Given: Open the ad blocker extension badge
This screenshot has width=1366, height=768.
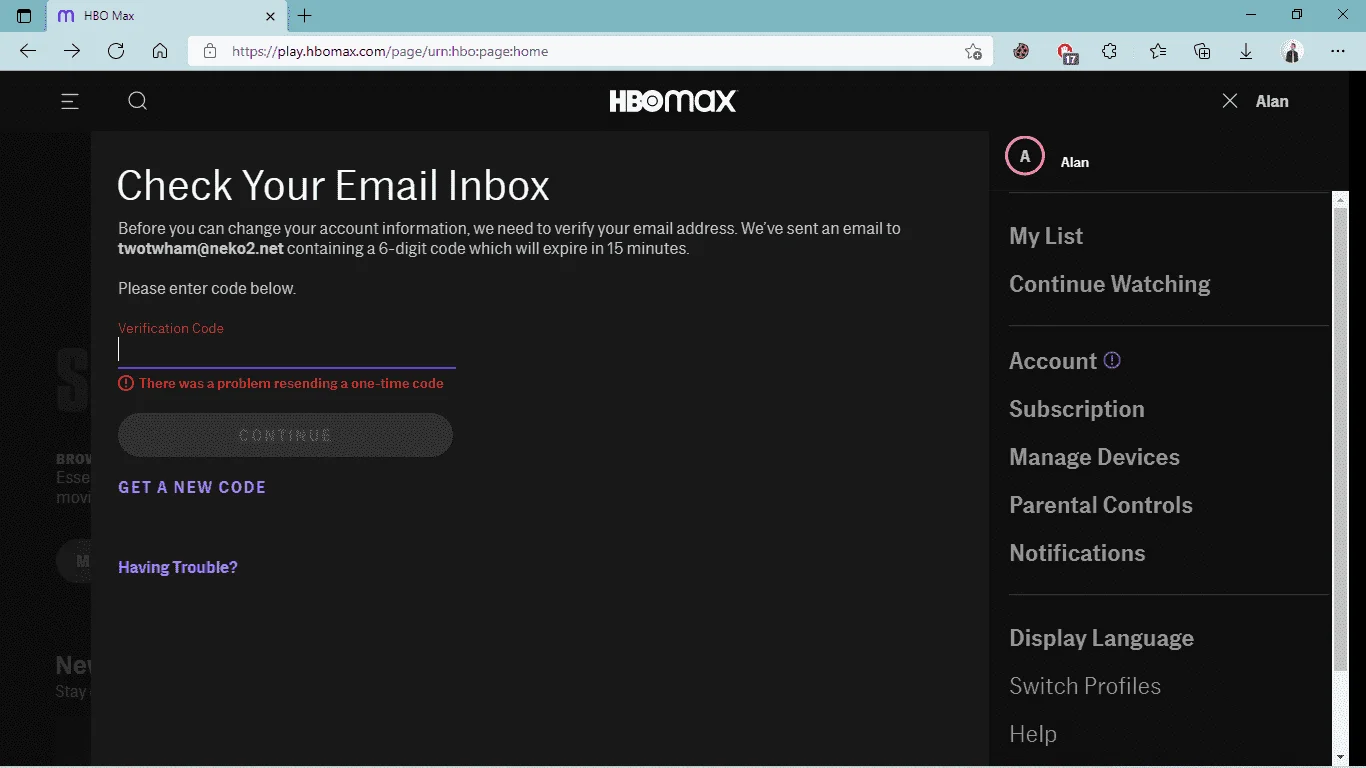Looking at the screenshot, I should (x=1067, y=52).
